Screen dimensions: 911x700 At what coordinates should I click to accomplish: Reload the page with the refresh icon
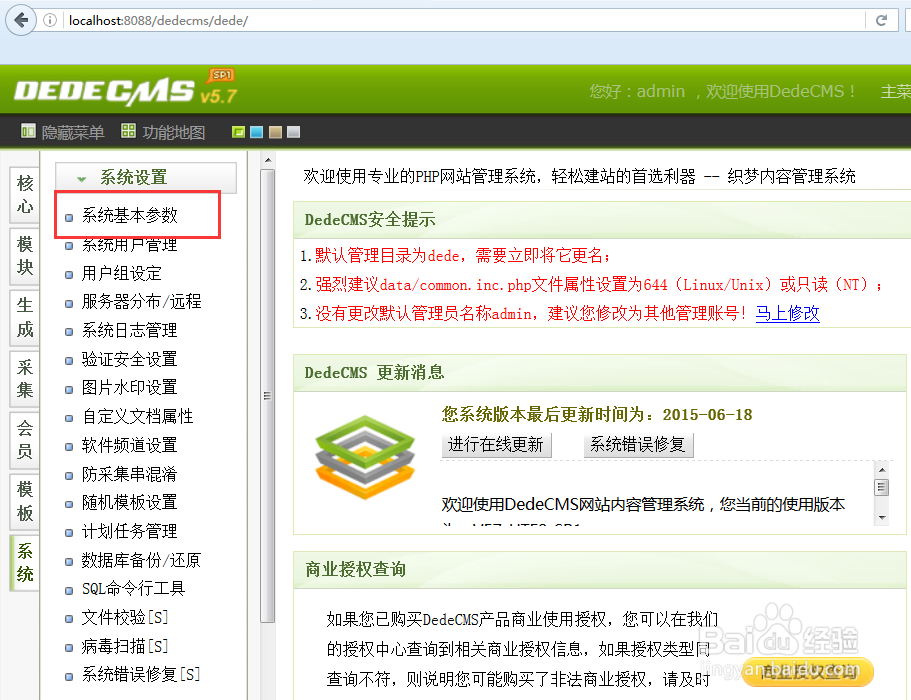click(x=881, y=20)
